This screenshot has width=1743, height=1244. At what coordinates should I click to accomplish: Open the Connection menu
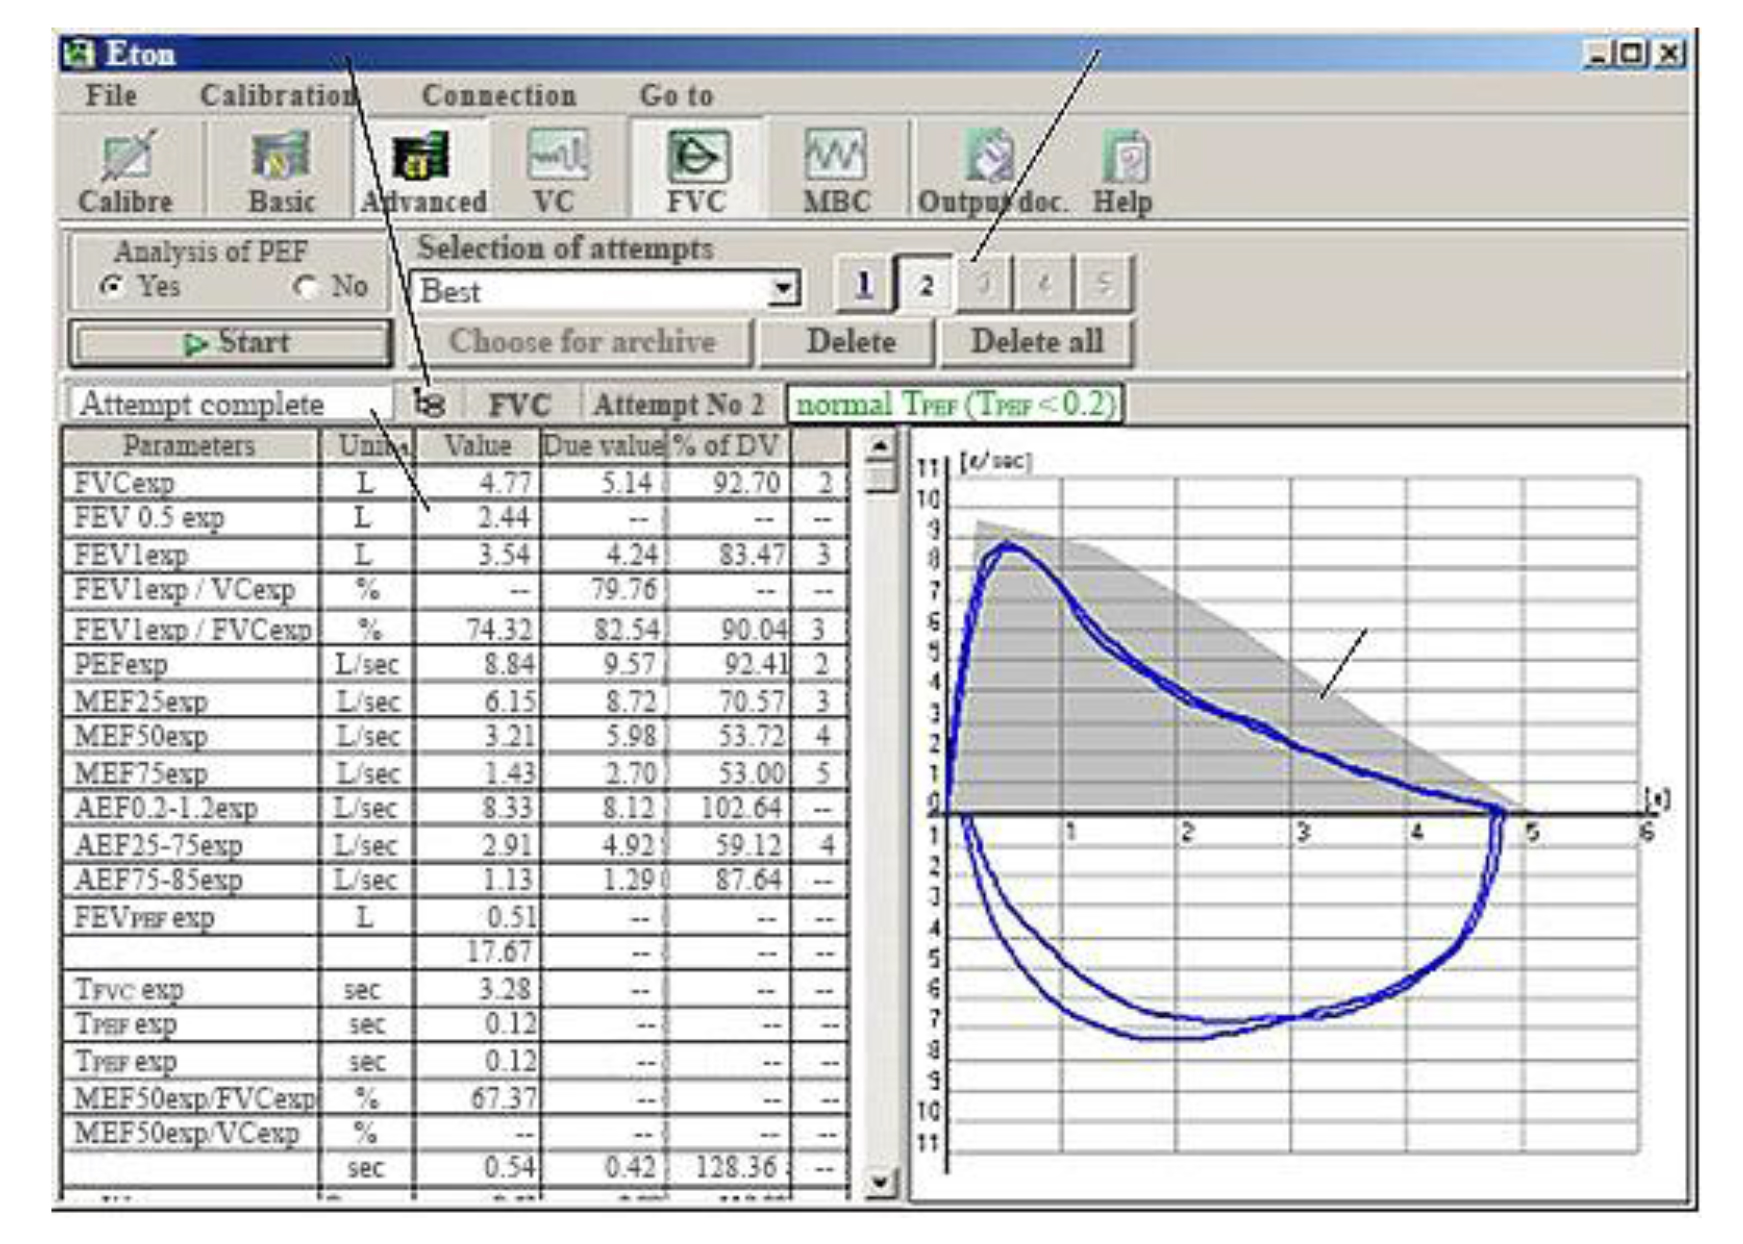[498, 96]
